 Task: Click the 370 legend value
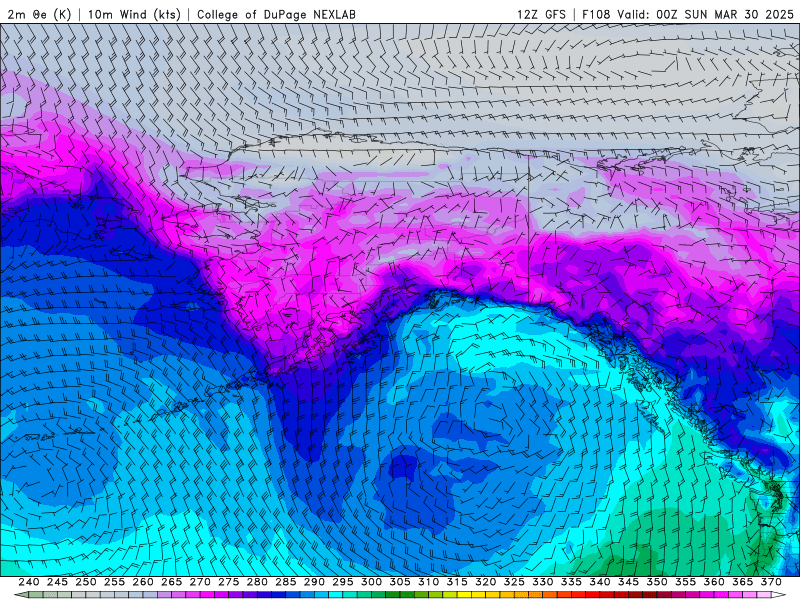tap(771, 582)
